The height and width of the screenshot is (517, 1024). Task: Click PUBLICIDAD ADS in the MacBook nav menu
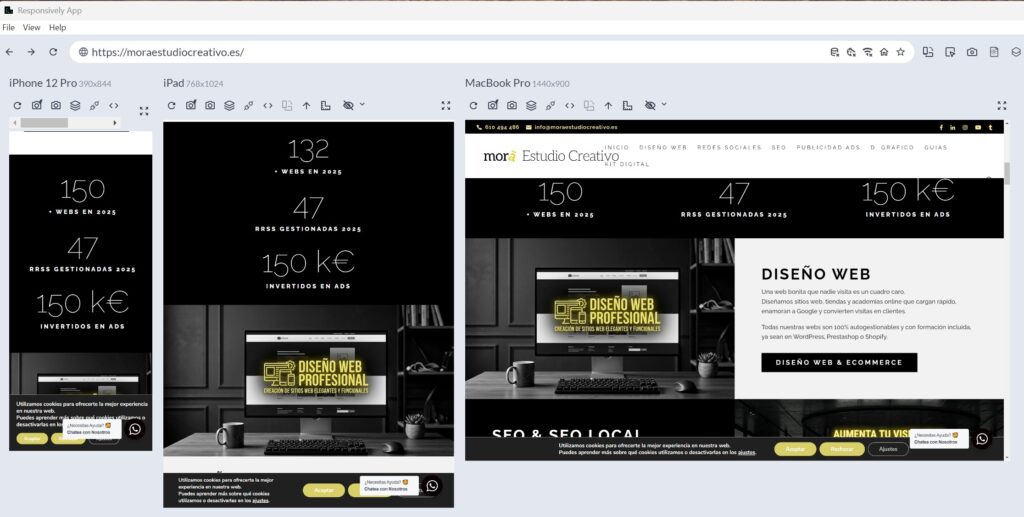[828, 148]
